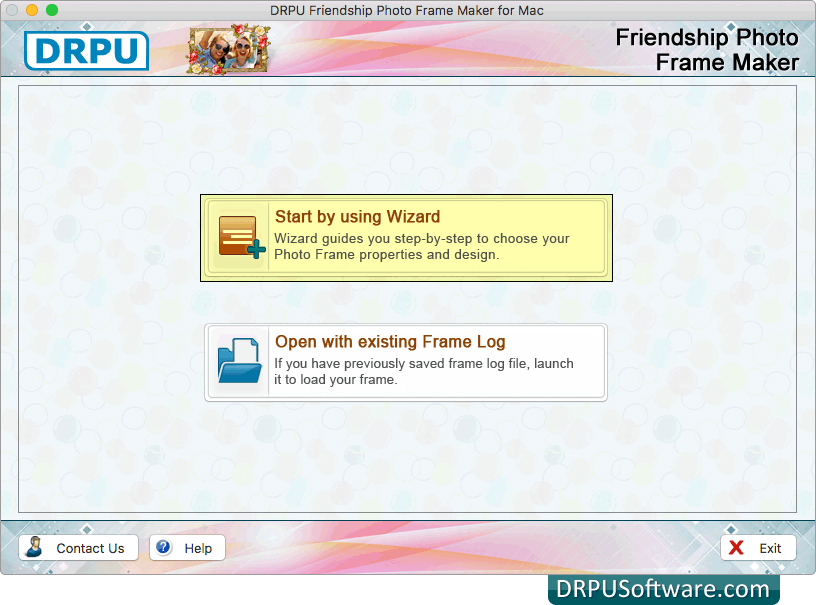This screenshot has width=816, height=605.
Task: Click the blue question mark help icon
Action: coord(163,547)
